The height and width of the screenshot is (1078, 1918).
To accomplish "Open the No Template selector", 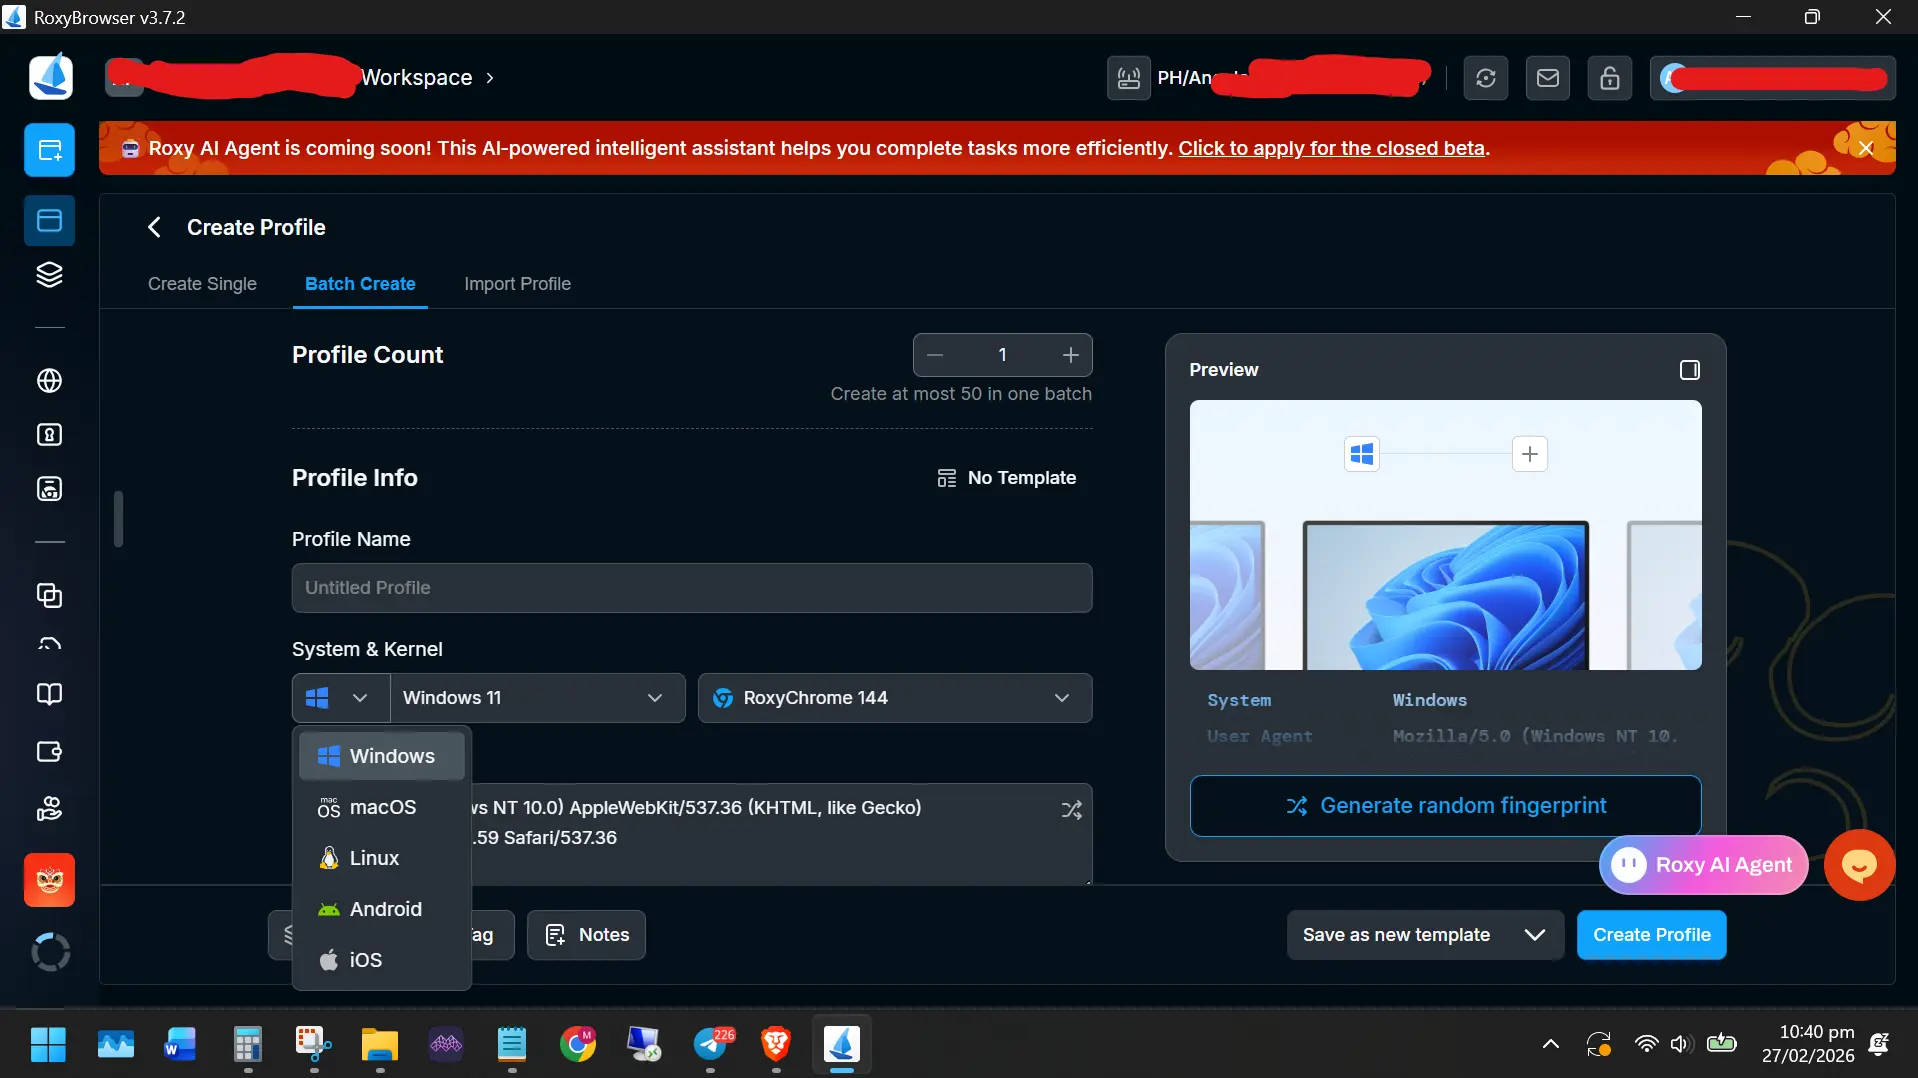I will [x=1007, y=478].
